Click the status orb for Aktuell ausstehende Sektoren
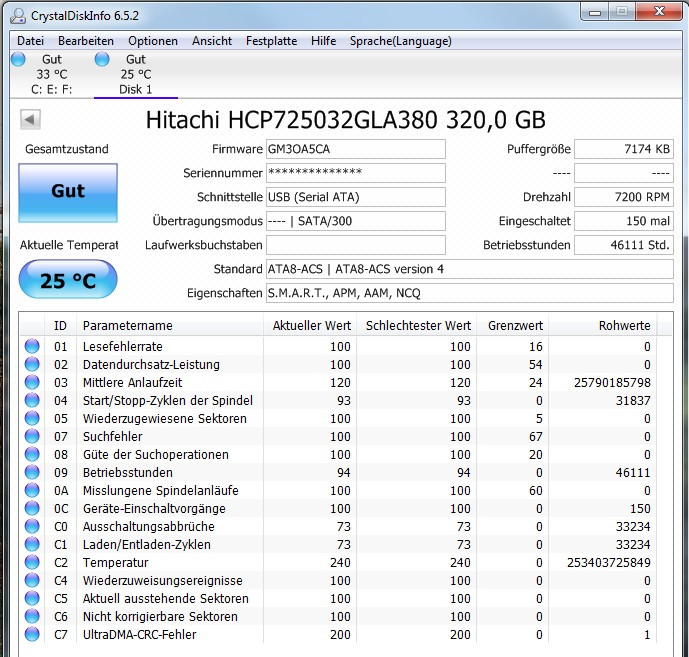This screenshot has height=657, width=689. pyautogui.click(x=32, y=599)
